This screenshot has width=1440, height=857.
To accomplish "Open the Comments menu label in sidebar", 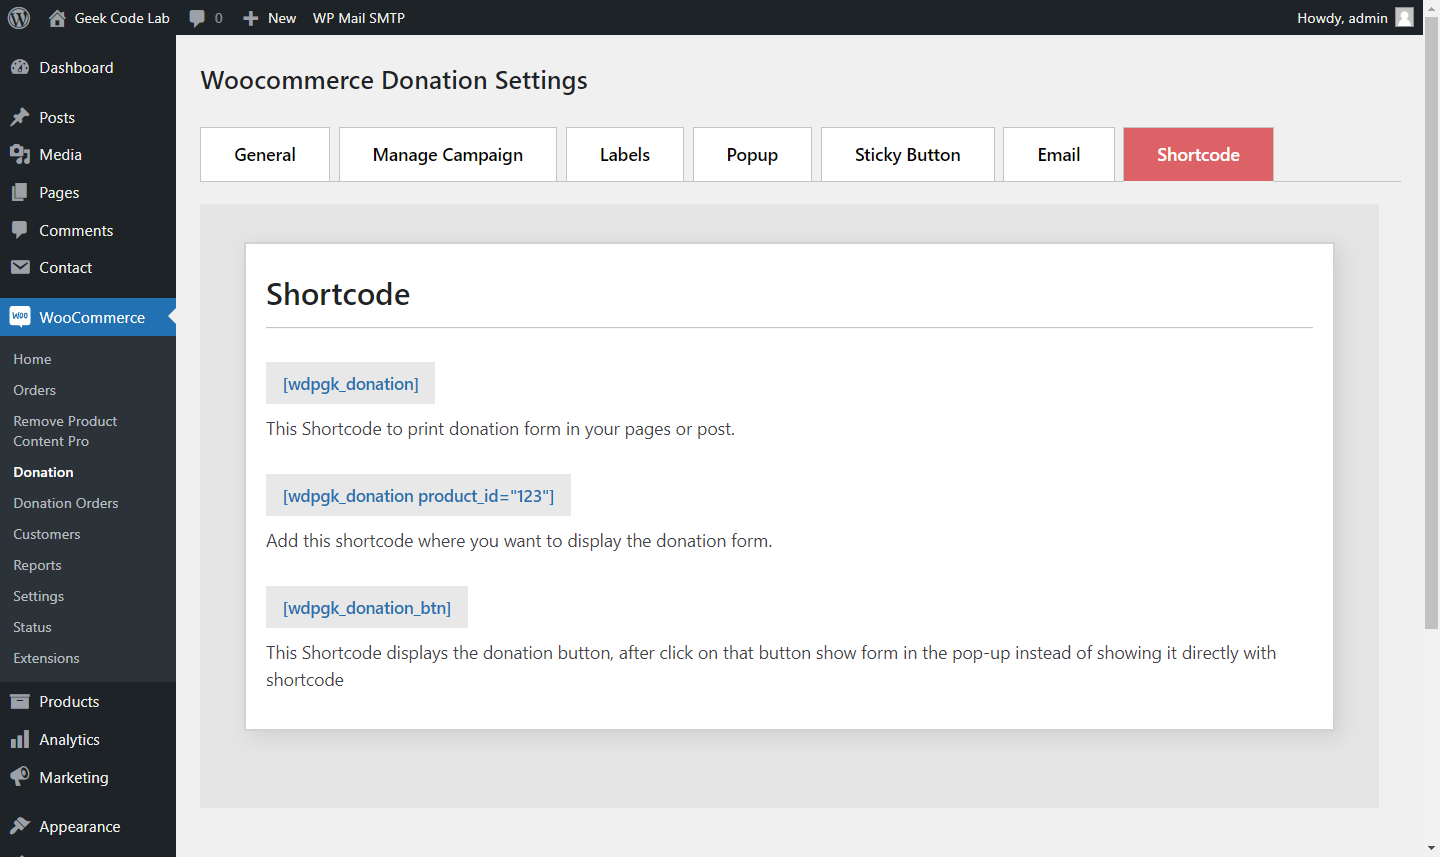I will click(x=76, y=230).
